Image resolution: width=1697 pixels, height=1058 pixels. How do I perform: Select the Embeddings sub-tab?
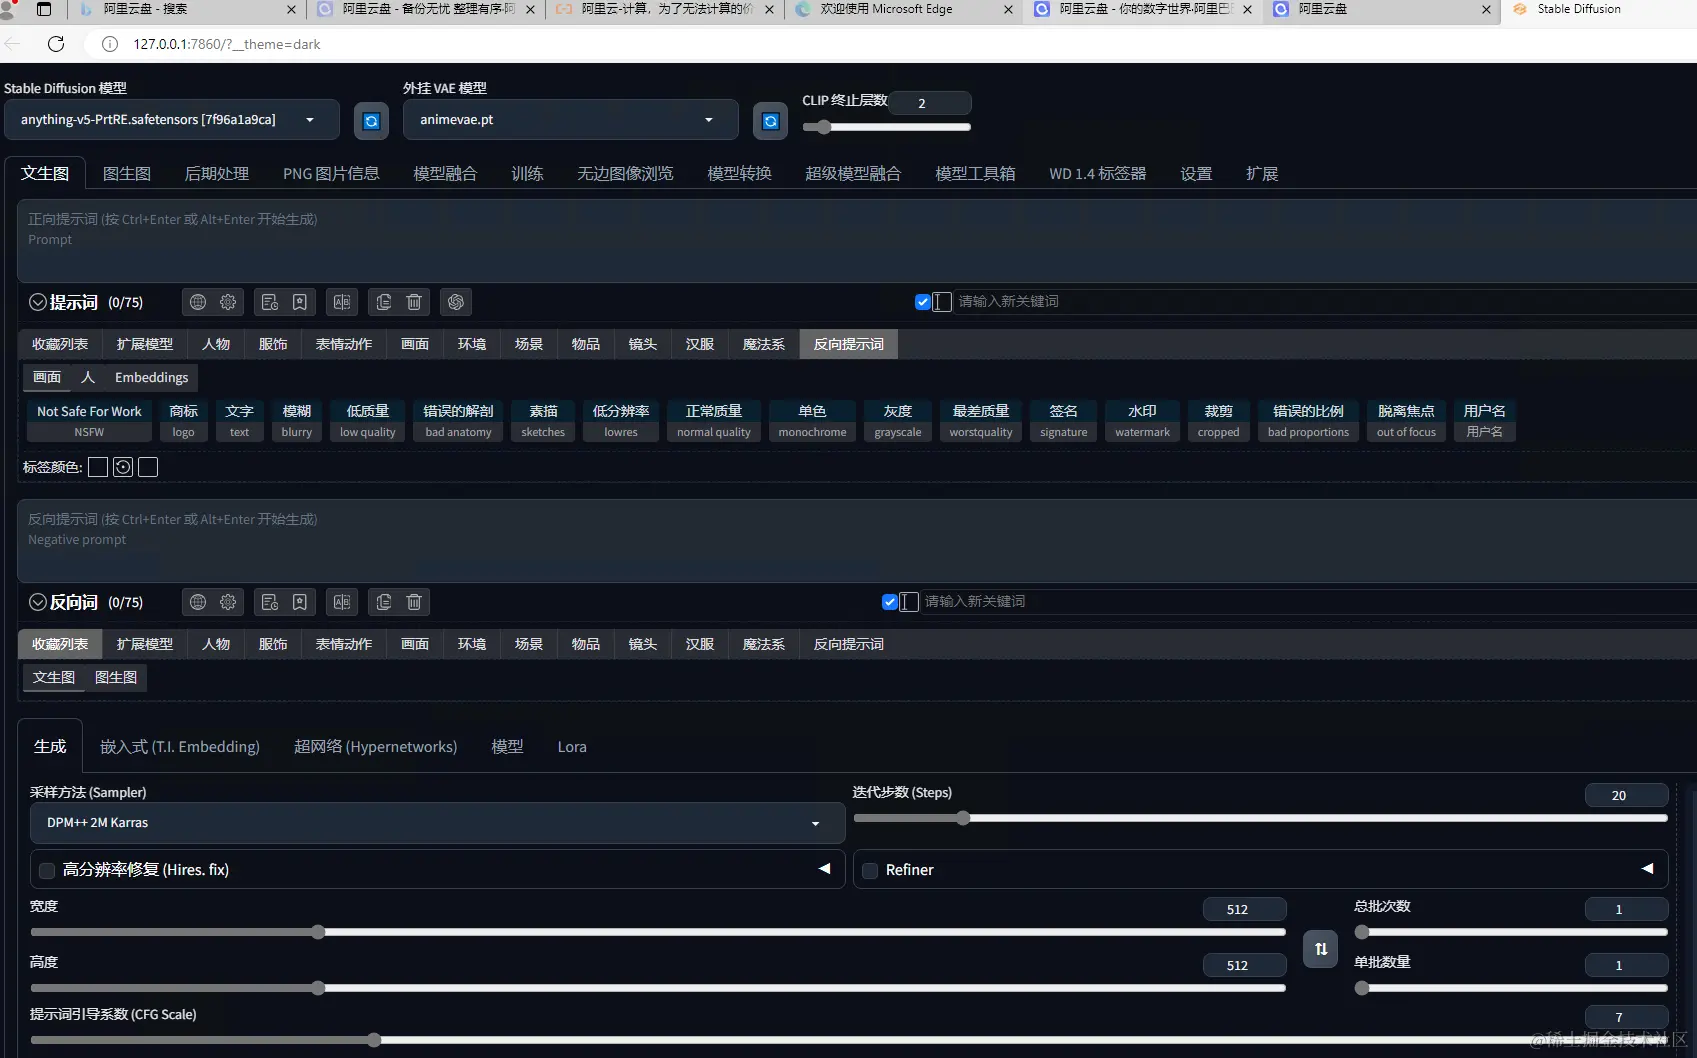[151, 378]
